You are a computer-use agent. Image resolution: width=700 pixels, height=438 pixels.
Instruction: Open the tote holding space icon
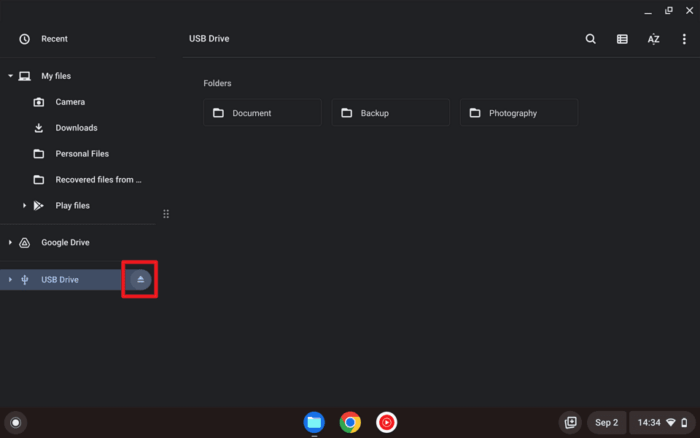pos(570,422)
